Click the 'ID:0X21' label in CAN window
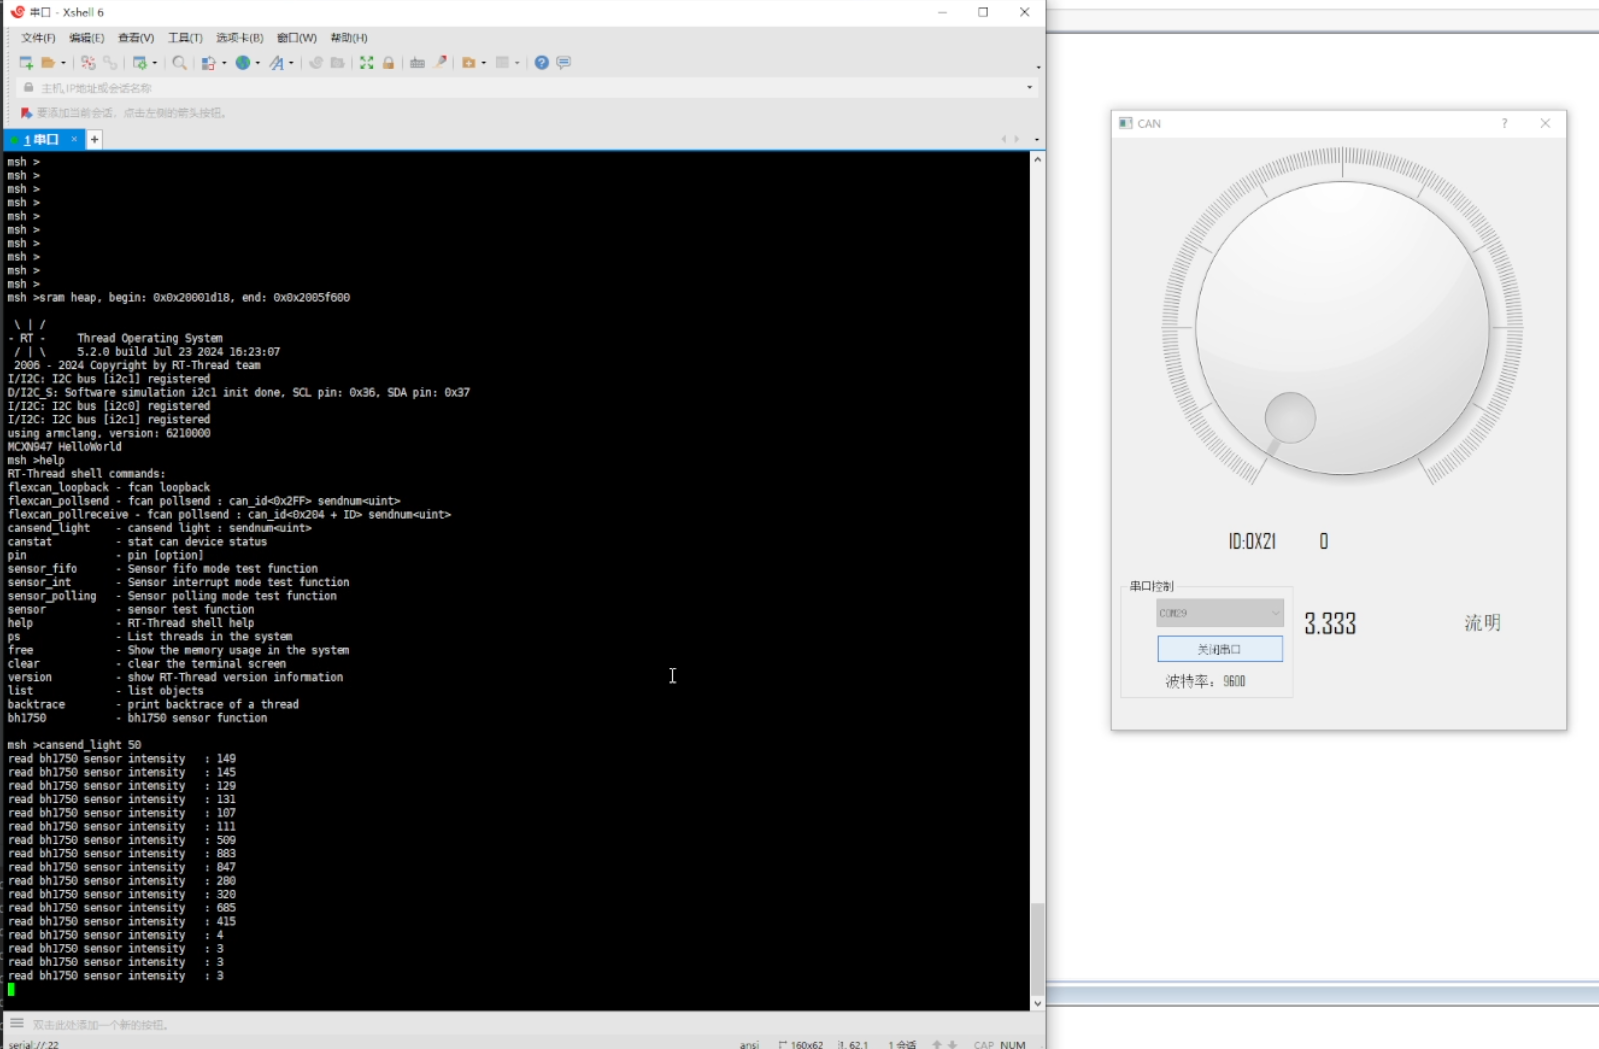Image resolution: width=1599 pixels, height=1049 pixels. click(1252, 541)
